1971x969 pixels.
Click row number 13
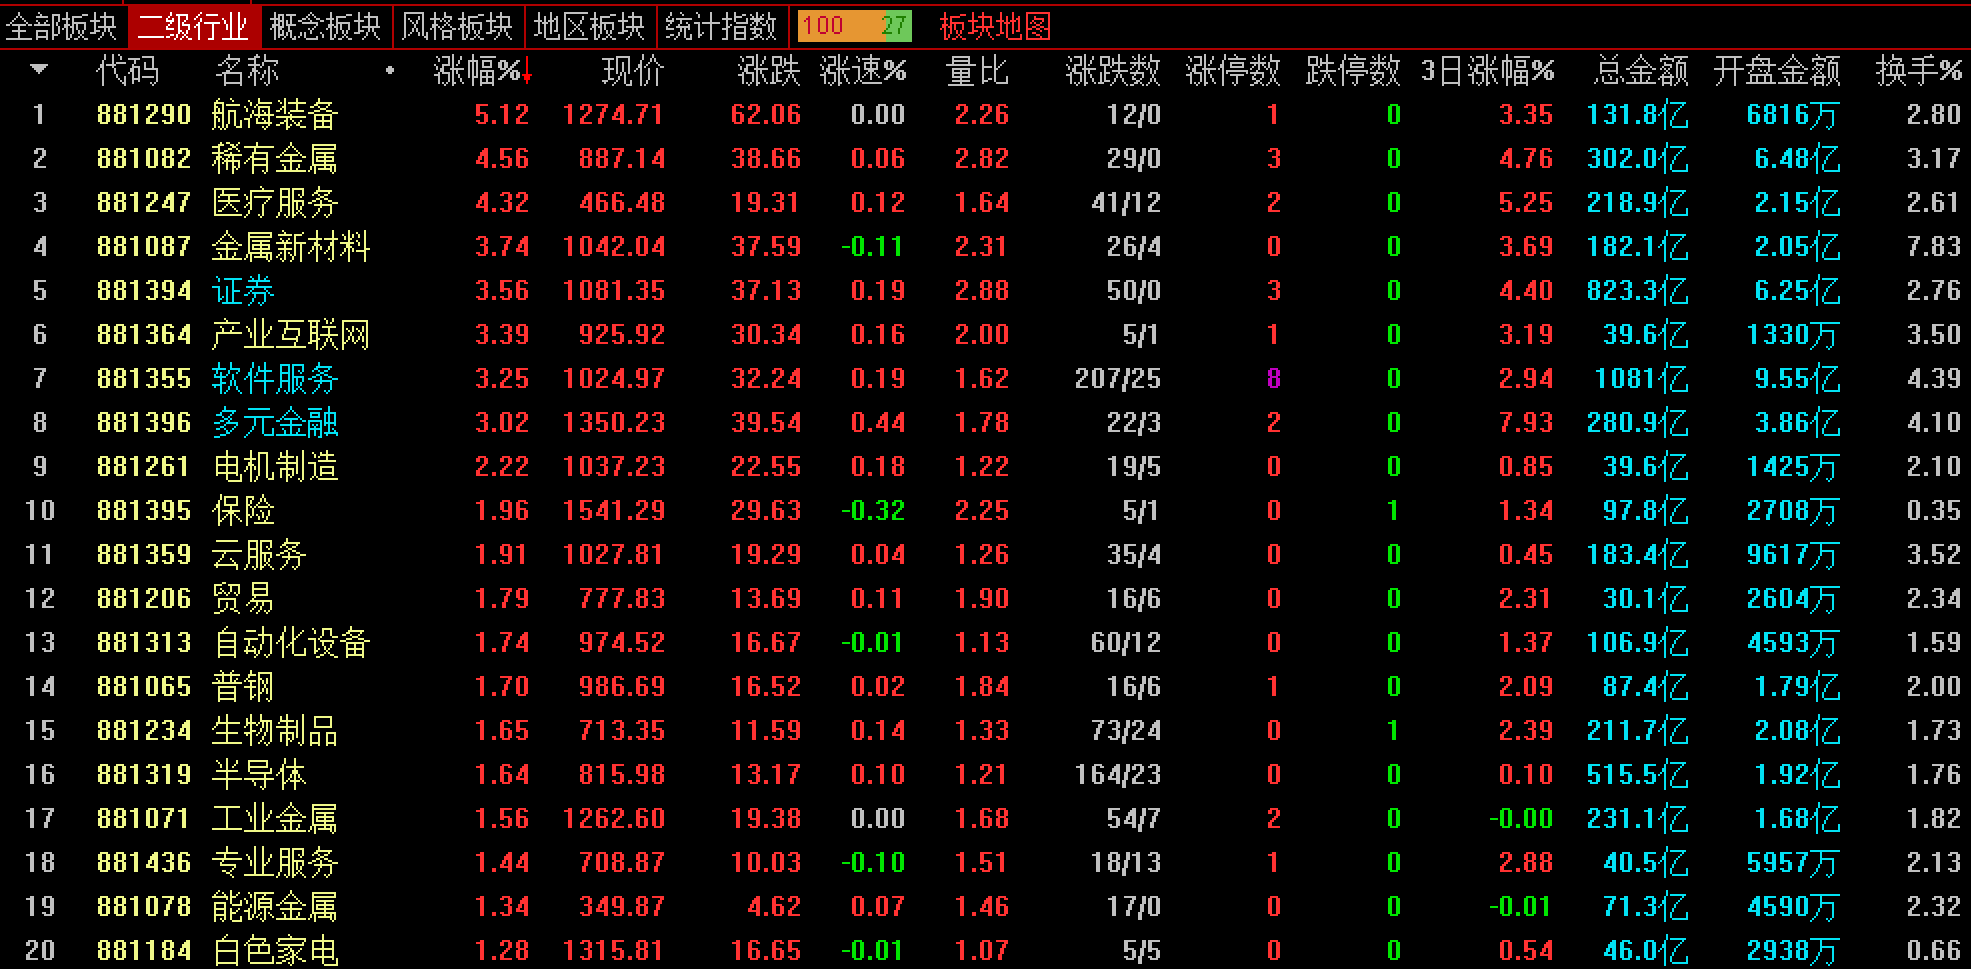pyautogui.click(x=40, y=643)
